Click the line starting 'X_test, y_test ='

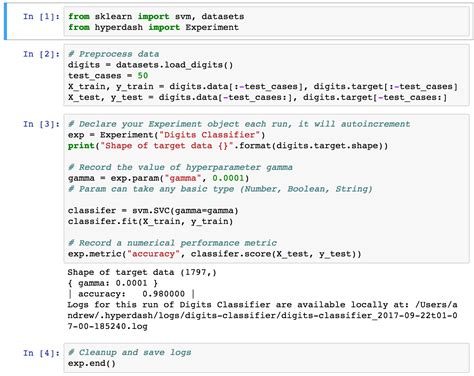coord(257,98)
